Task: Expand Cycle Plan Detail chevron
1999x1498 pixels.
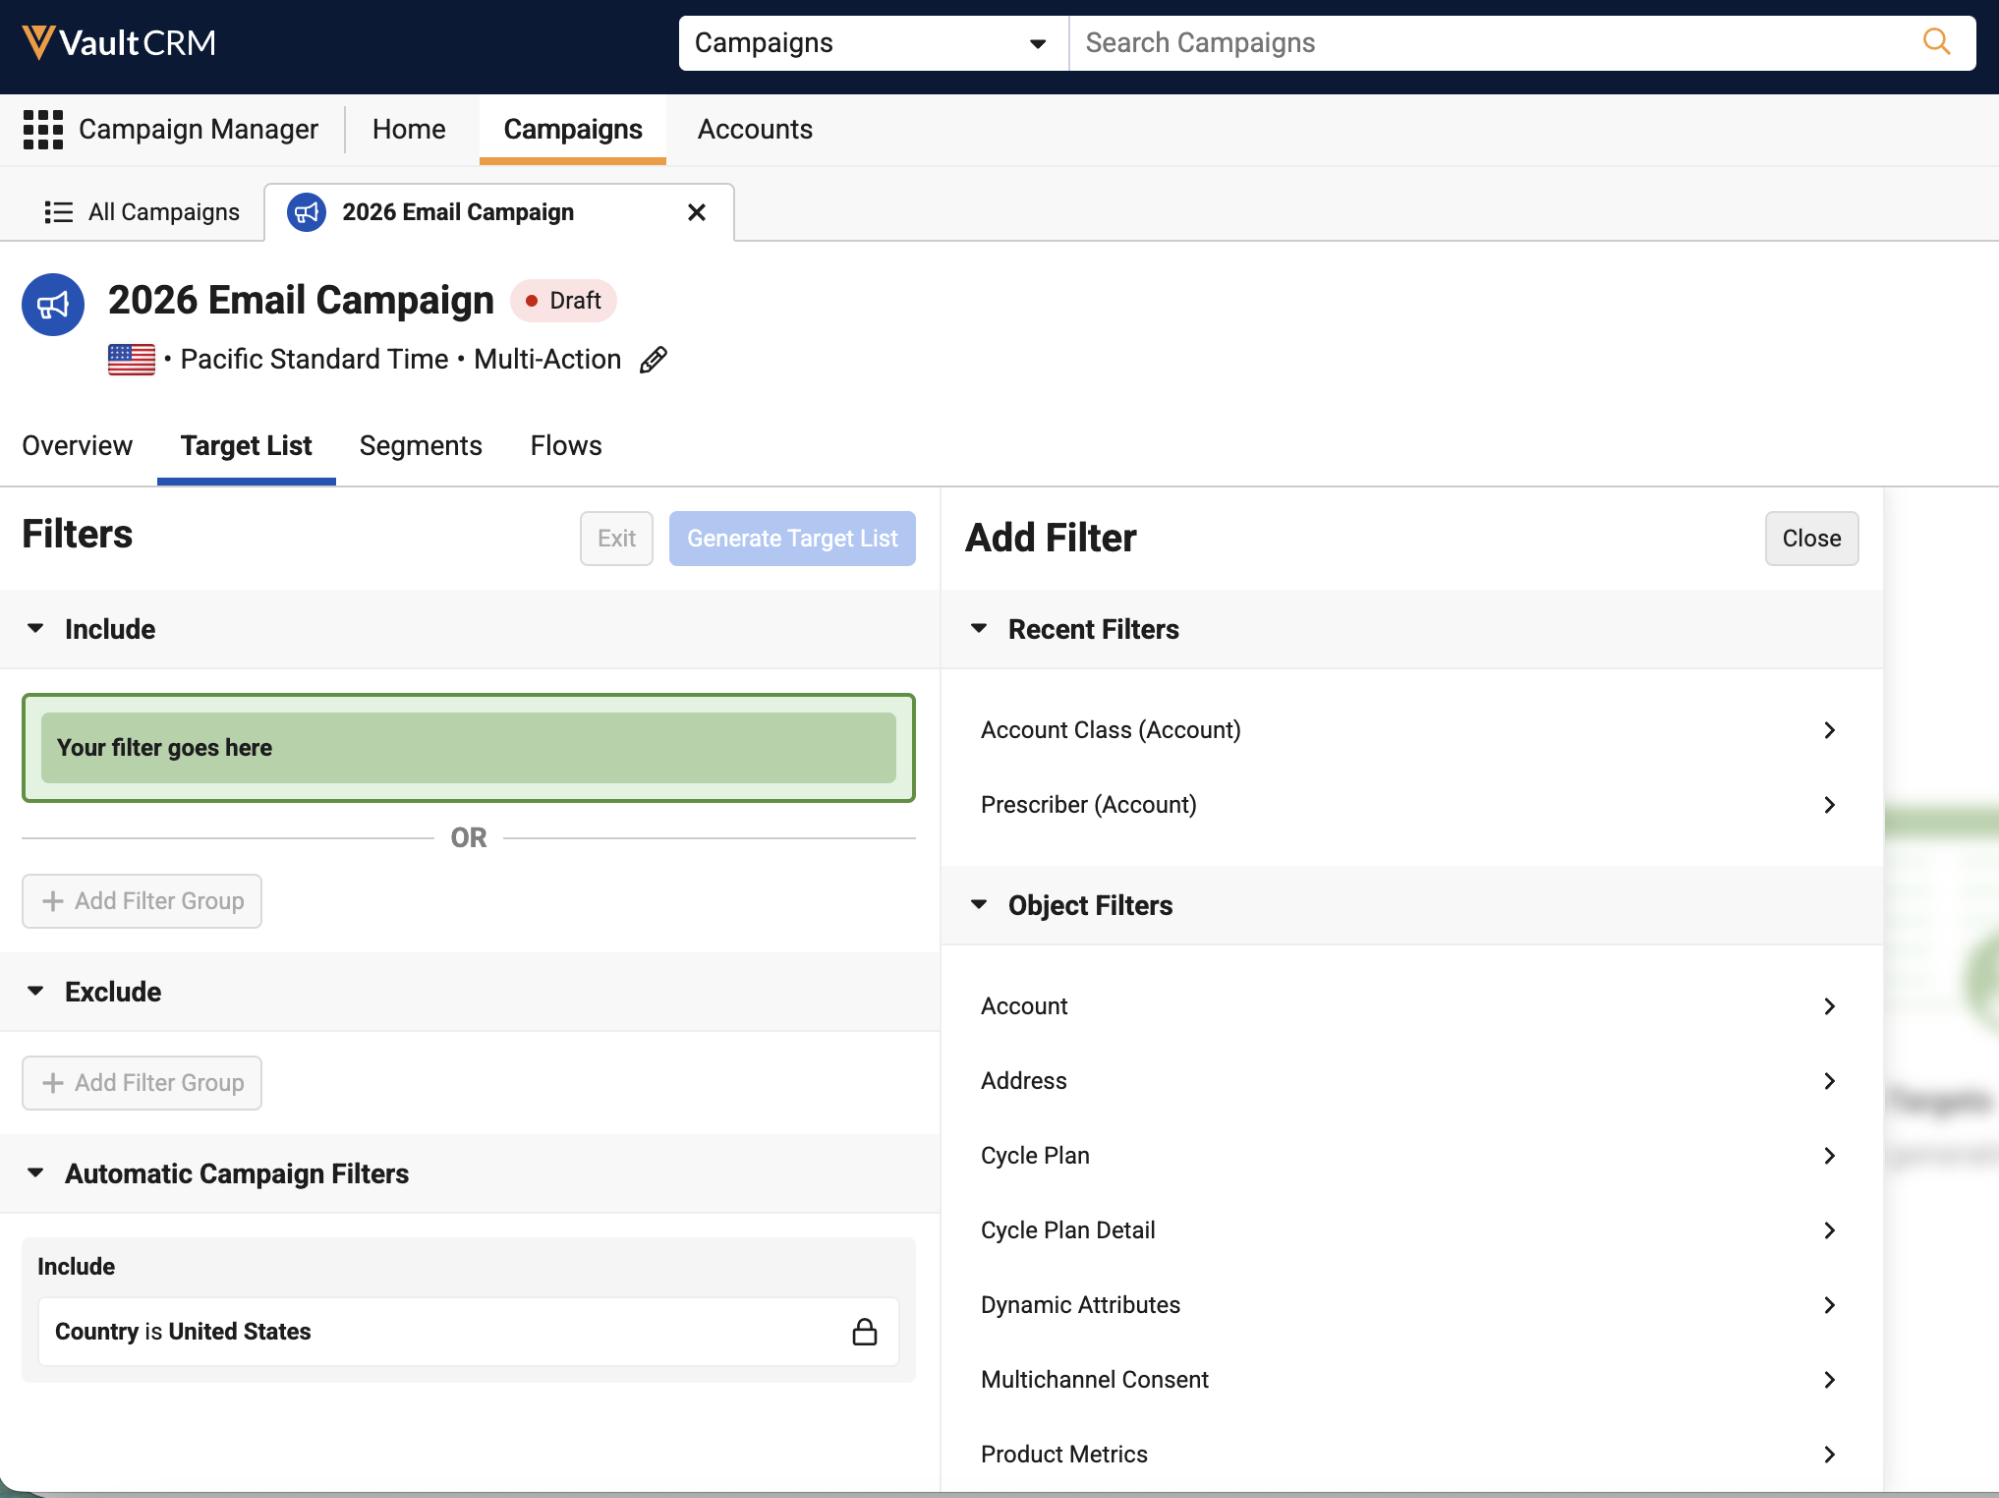Action: coord(1829,1230)
